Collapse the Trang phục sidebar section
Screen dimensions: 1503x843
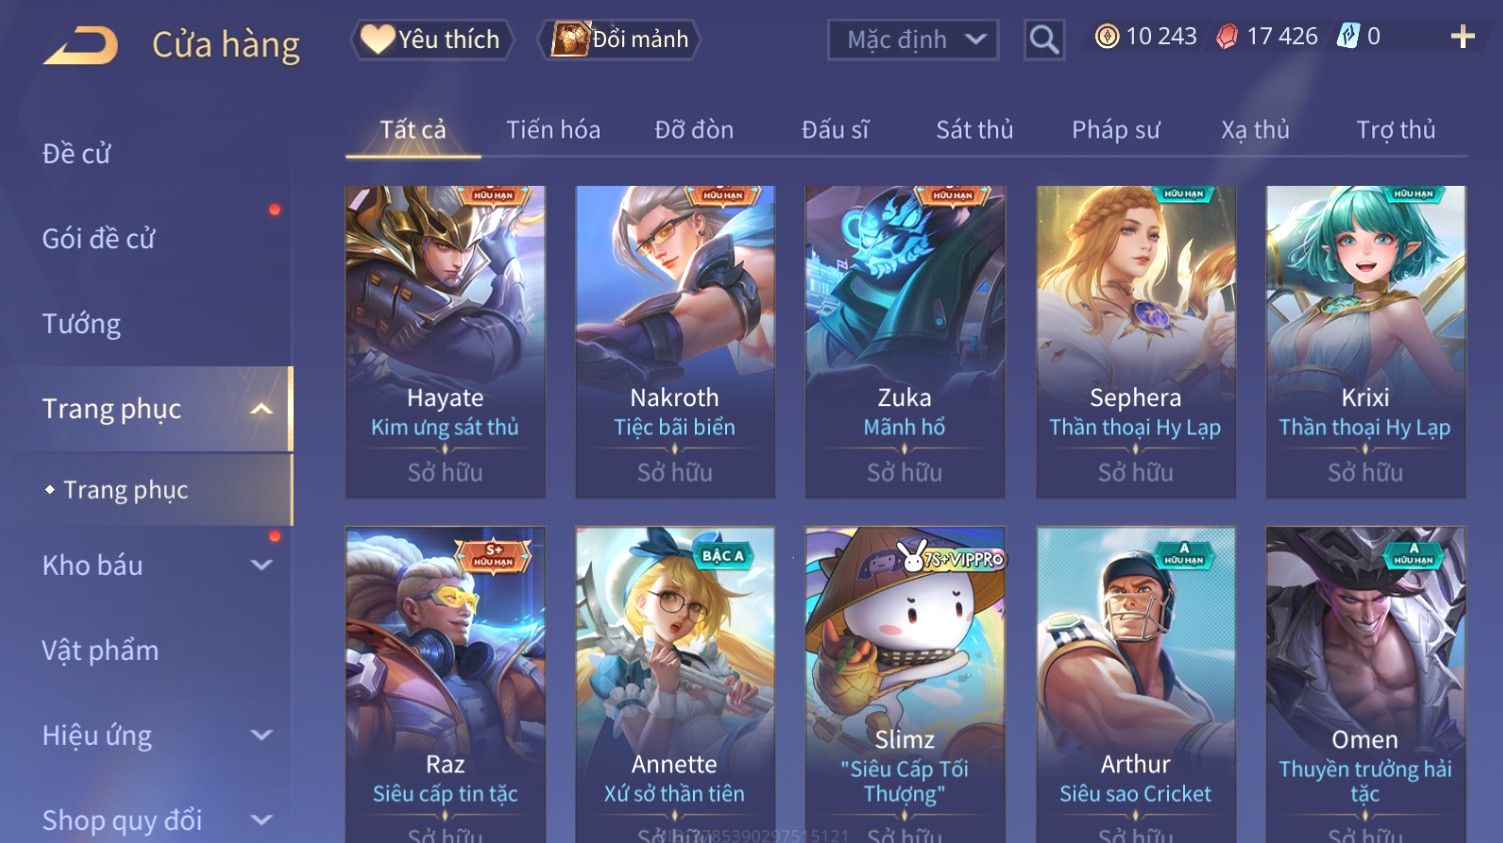tap(261, 409)
